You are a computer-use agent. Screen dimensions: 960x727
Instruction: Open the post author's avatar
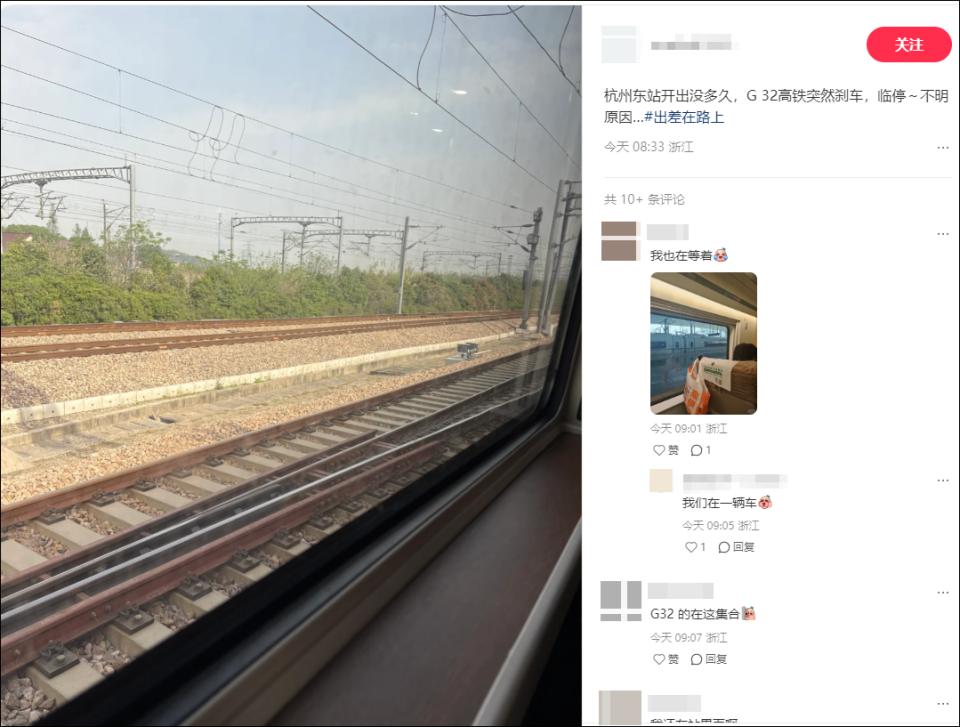click(619, 44)
